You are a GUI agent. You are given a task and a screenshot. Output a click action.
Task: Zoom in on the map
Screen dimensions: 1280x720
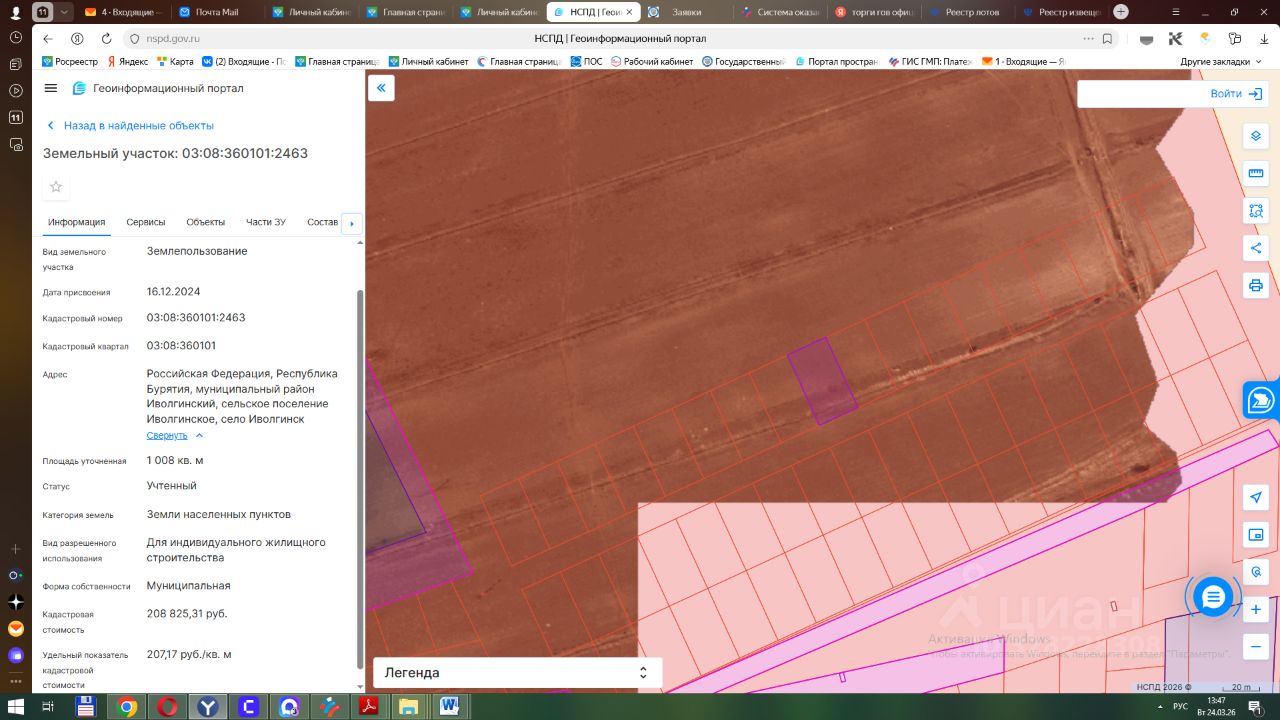pos(1256,609)
